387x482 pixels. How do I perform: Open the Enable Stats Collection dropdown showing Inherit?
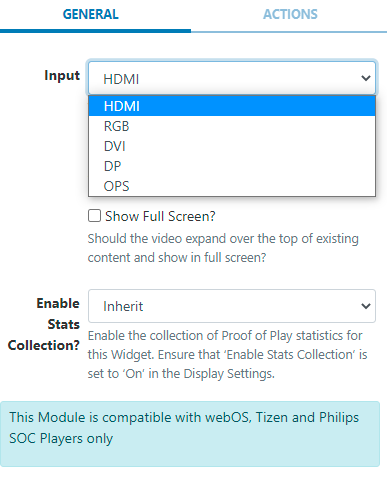[232, 306]
